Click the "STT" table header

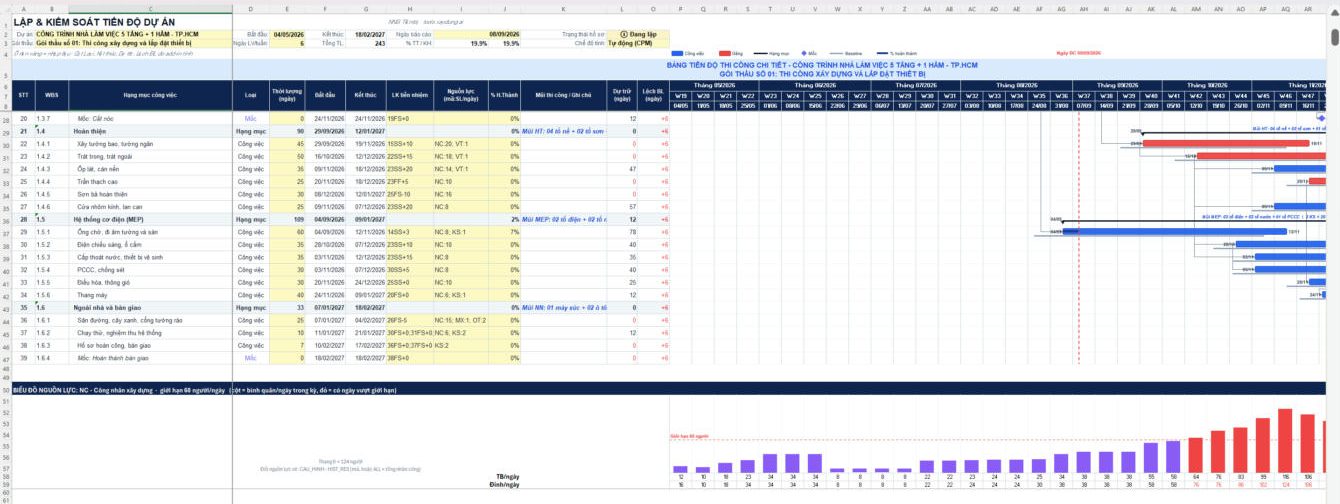pos(23,96)
